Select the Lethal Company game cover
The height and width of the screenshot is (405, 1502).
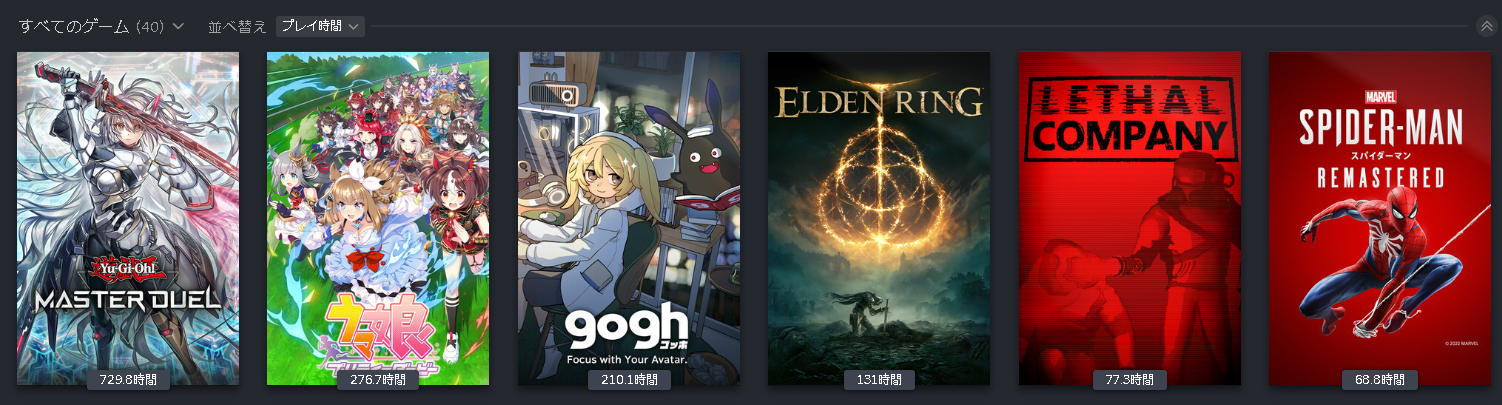point(1130,218)
